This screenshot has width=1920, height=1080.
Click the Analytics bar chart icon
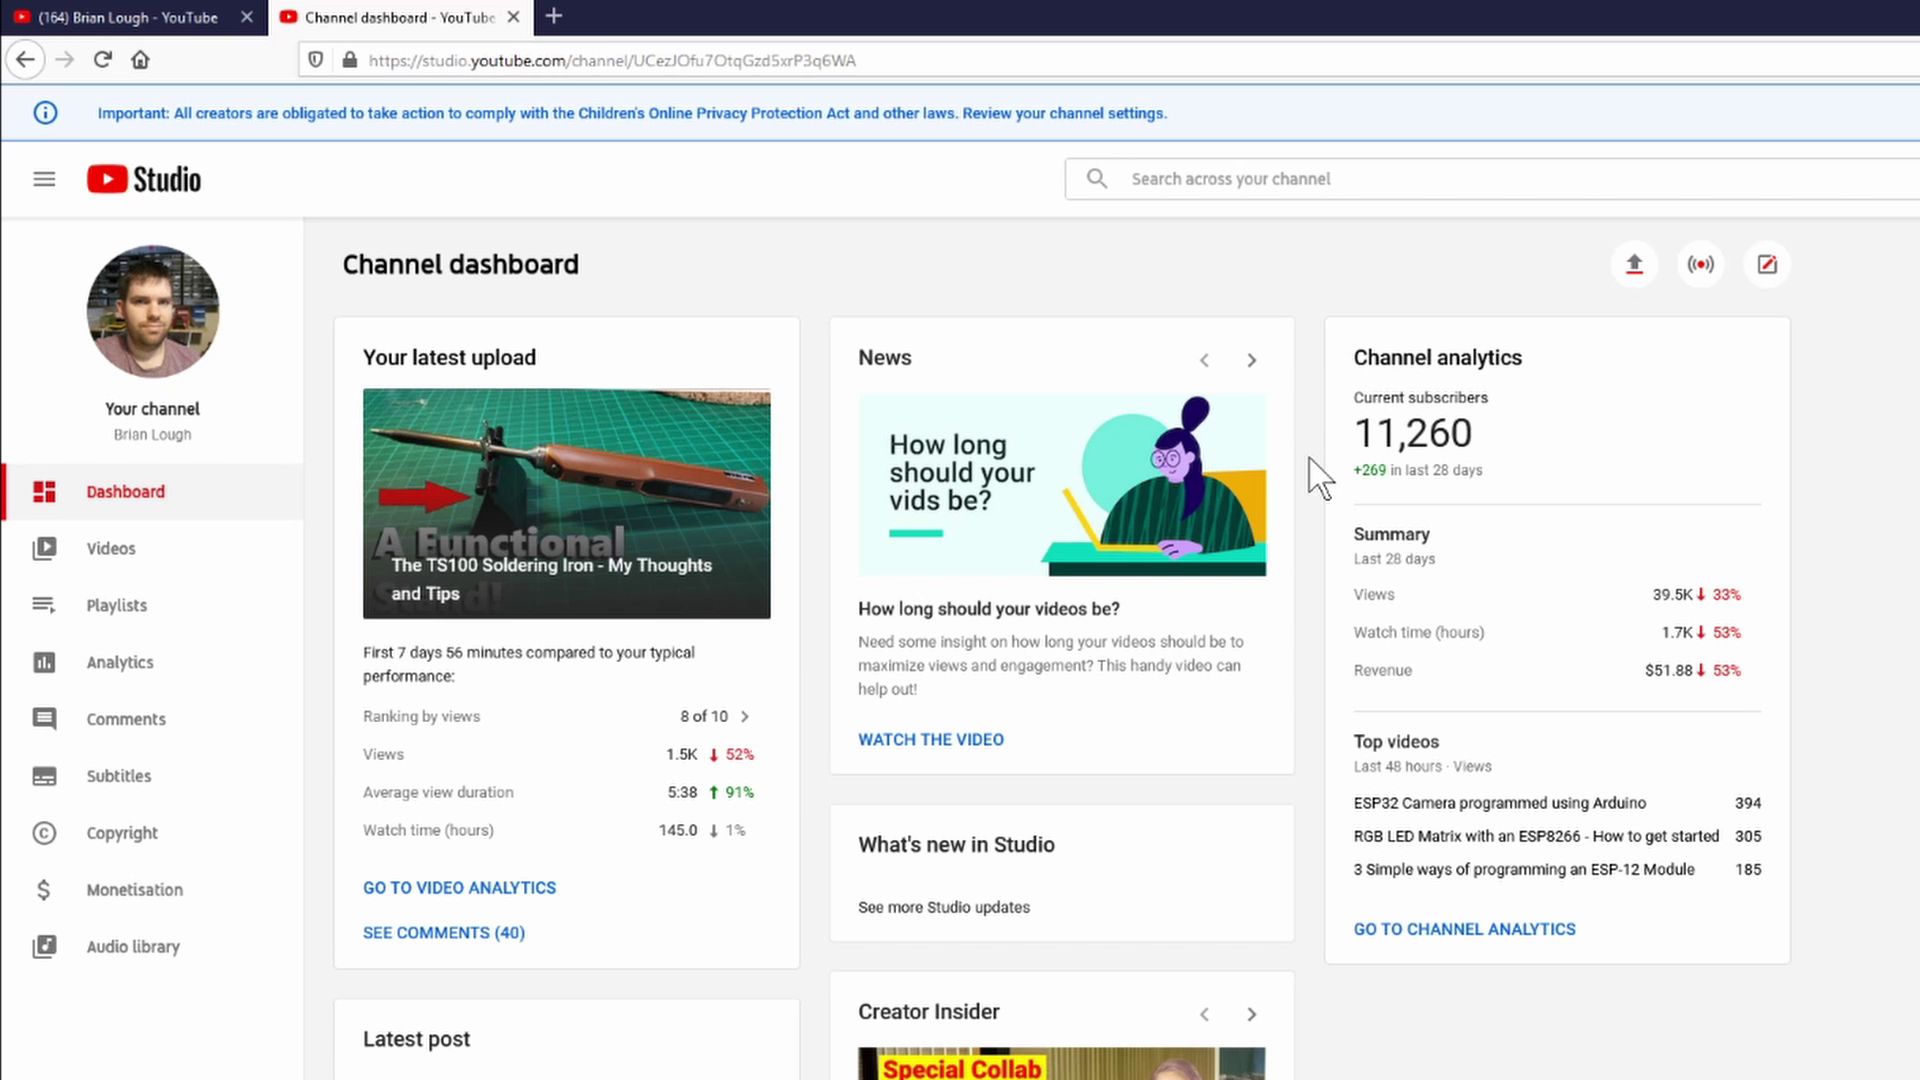pyautogui.click(x=44, y=662)
